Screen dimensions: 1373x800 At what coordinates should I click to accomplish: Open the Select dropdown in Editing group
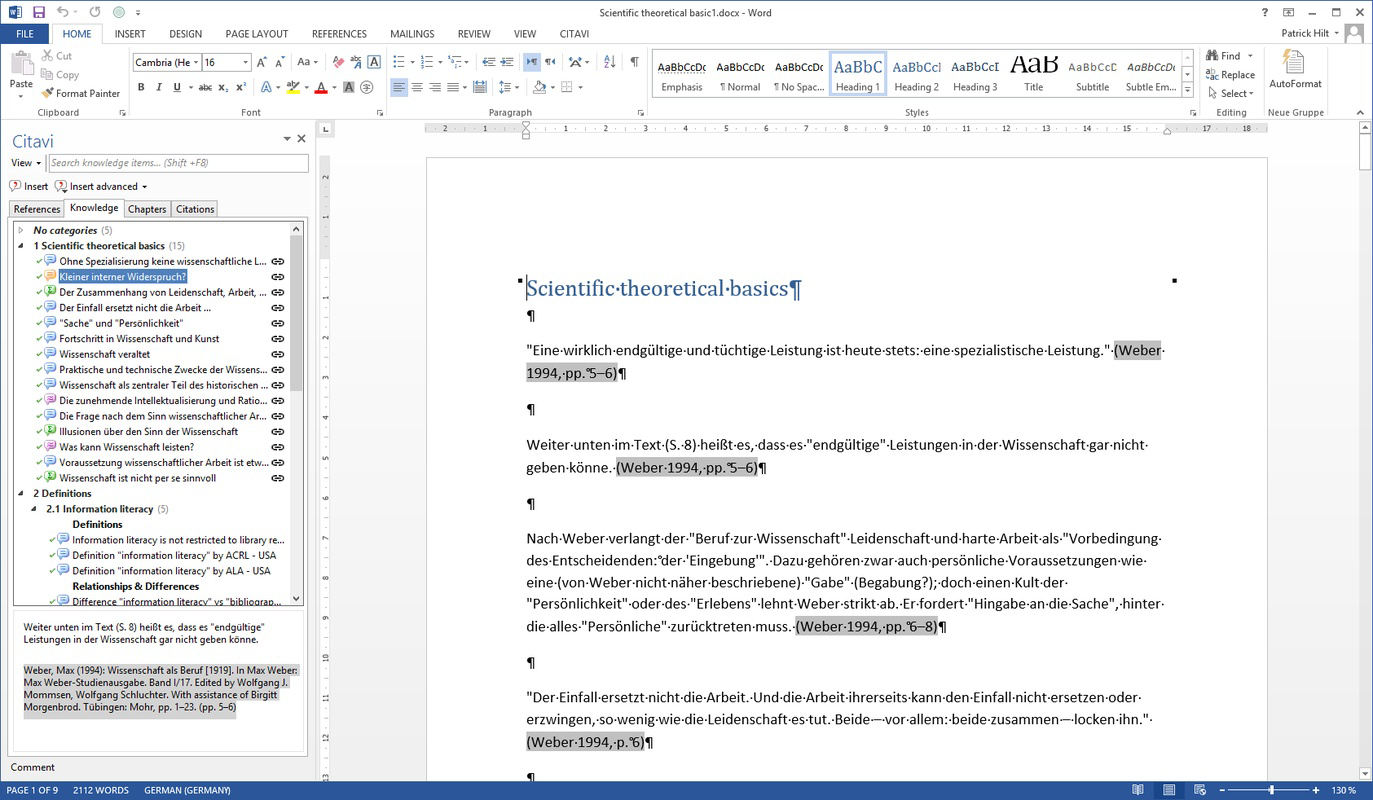[x=1229, y=93]
